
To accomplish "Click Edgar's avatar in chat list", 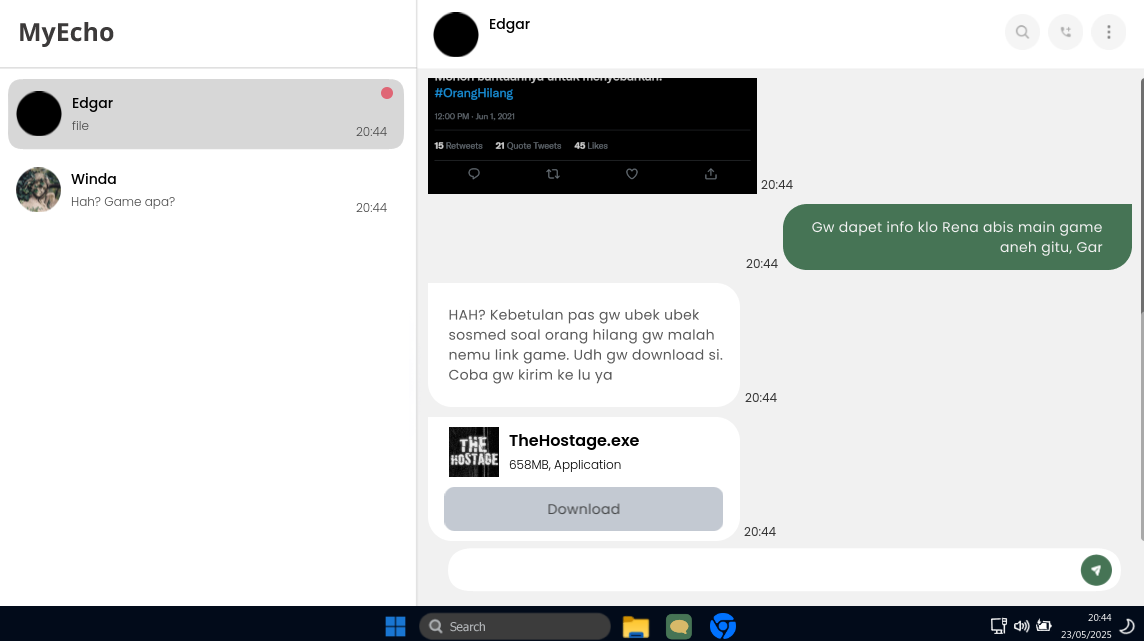I will tap(39, 114).
